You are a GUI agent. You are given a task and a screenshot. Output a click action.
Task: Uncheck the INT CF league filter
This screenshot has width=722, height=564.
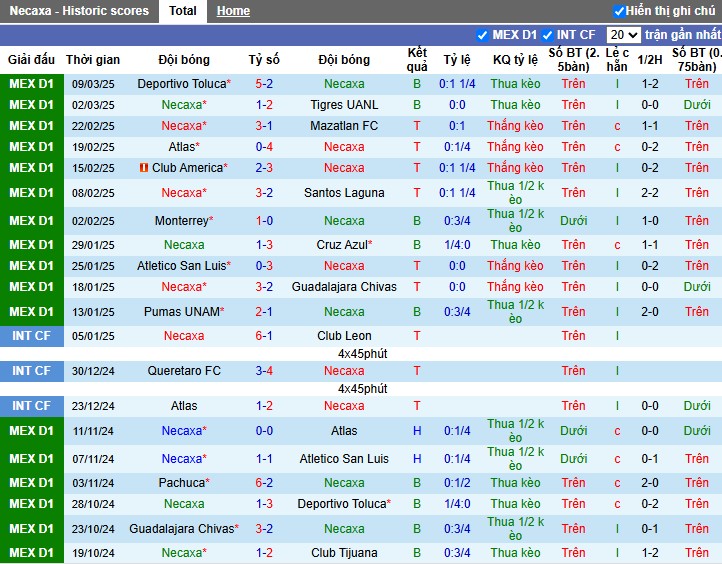coord(547,35)
